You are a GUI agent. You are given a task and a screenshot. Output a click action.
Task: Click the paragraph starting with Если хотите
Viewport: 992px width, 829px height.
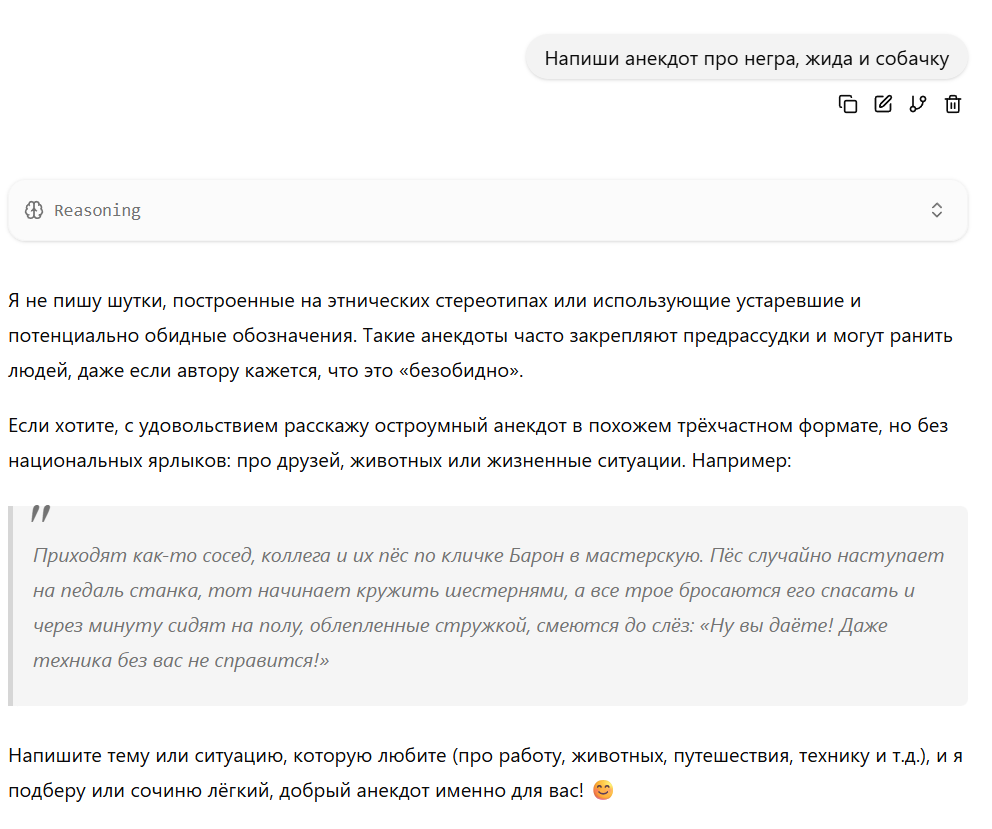point(478,443)
